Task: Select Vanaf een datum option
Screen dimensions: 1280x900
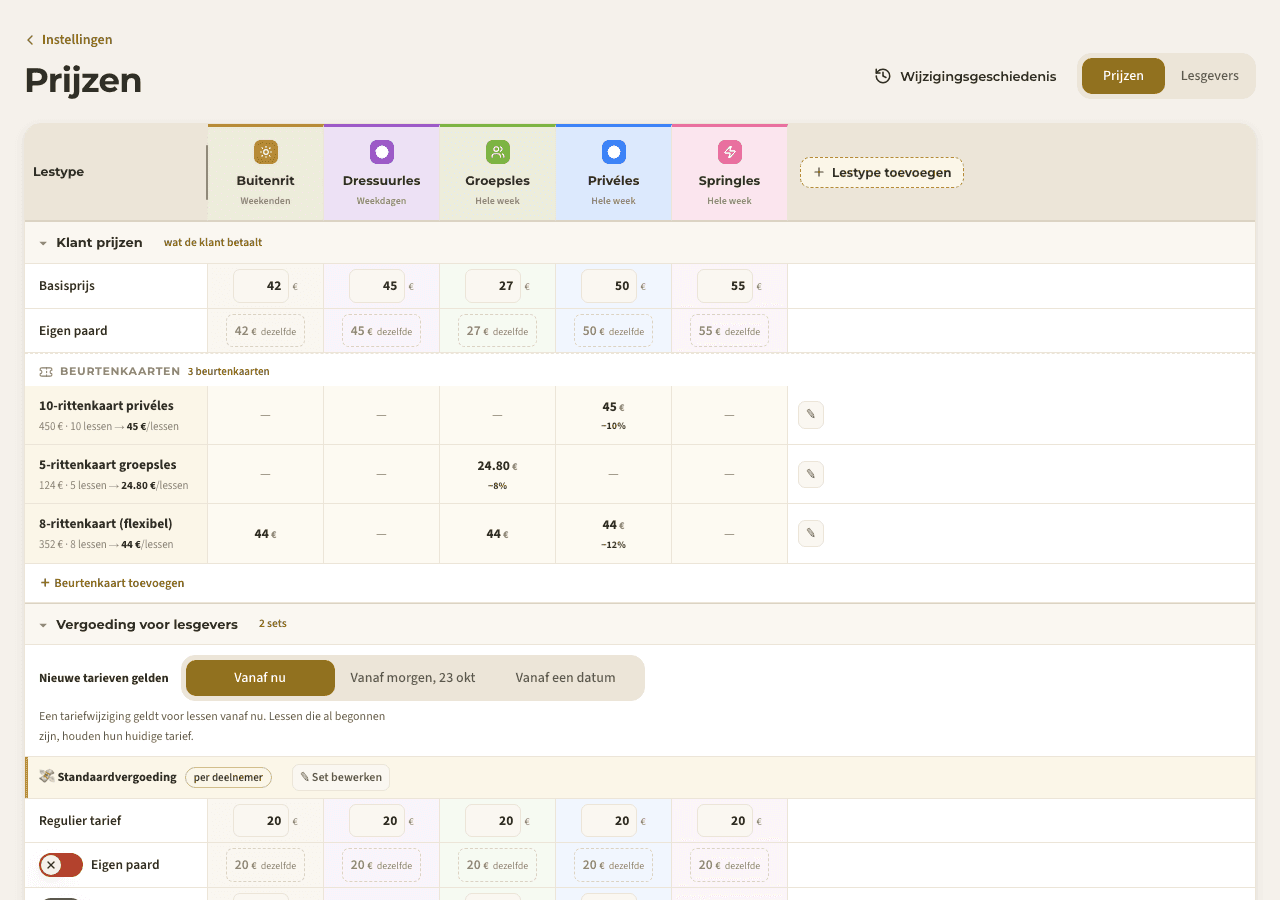Action: (565, 678)
